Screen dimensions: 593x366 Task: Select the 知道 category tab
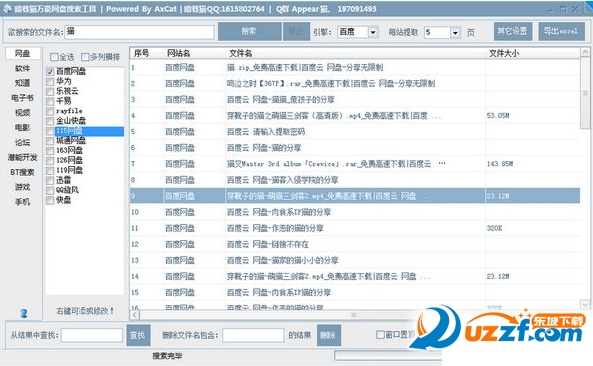(23, 83)
